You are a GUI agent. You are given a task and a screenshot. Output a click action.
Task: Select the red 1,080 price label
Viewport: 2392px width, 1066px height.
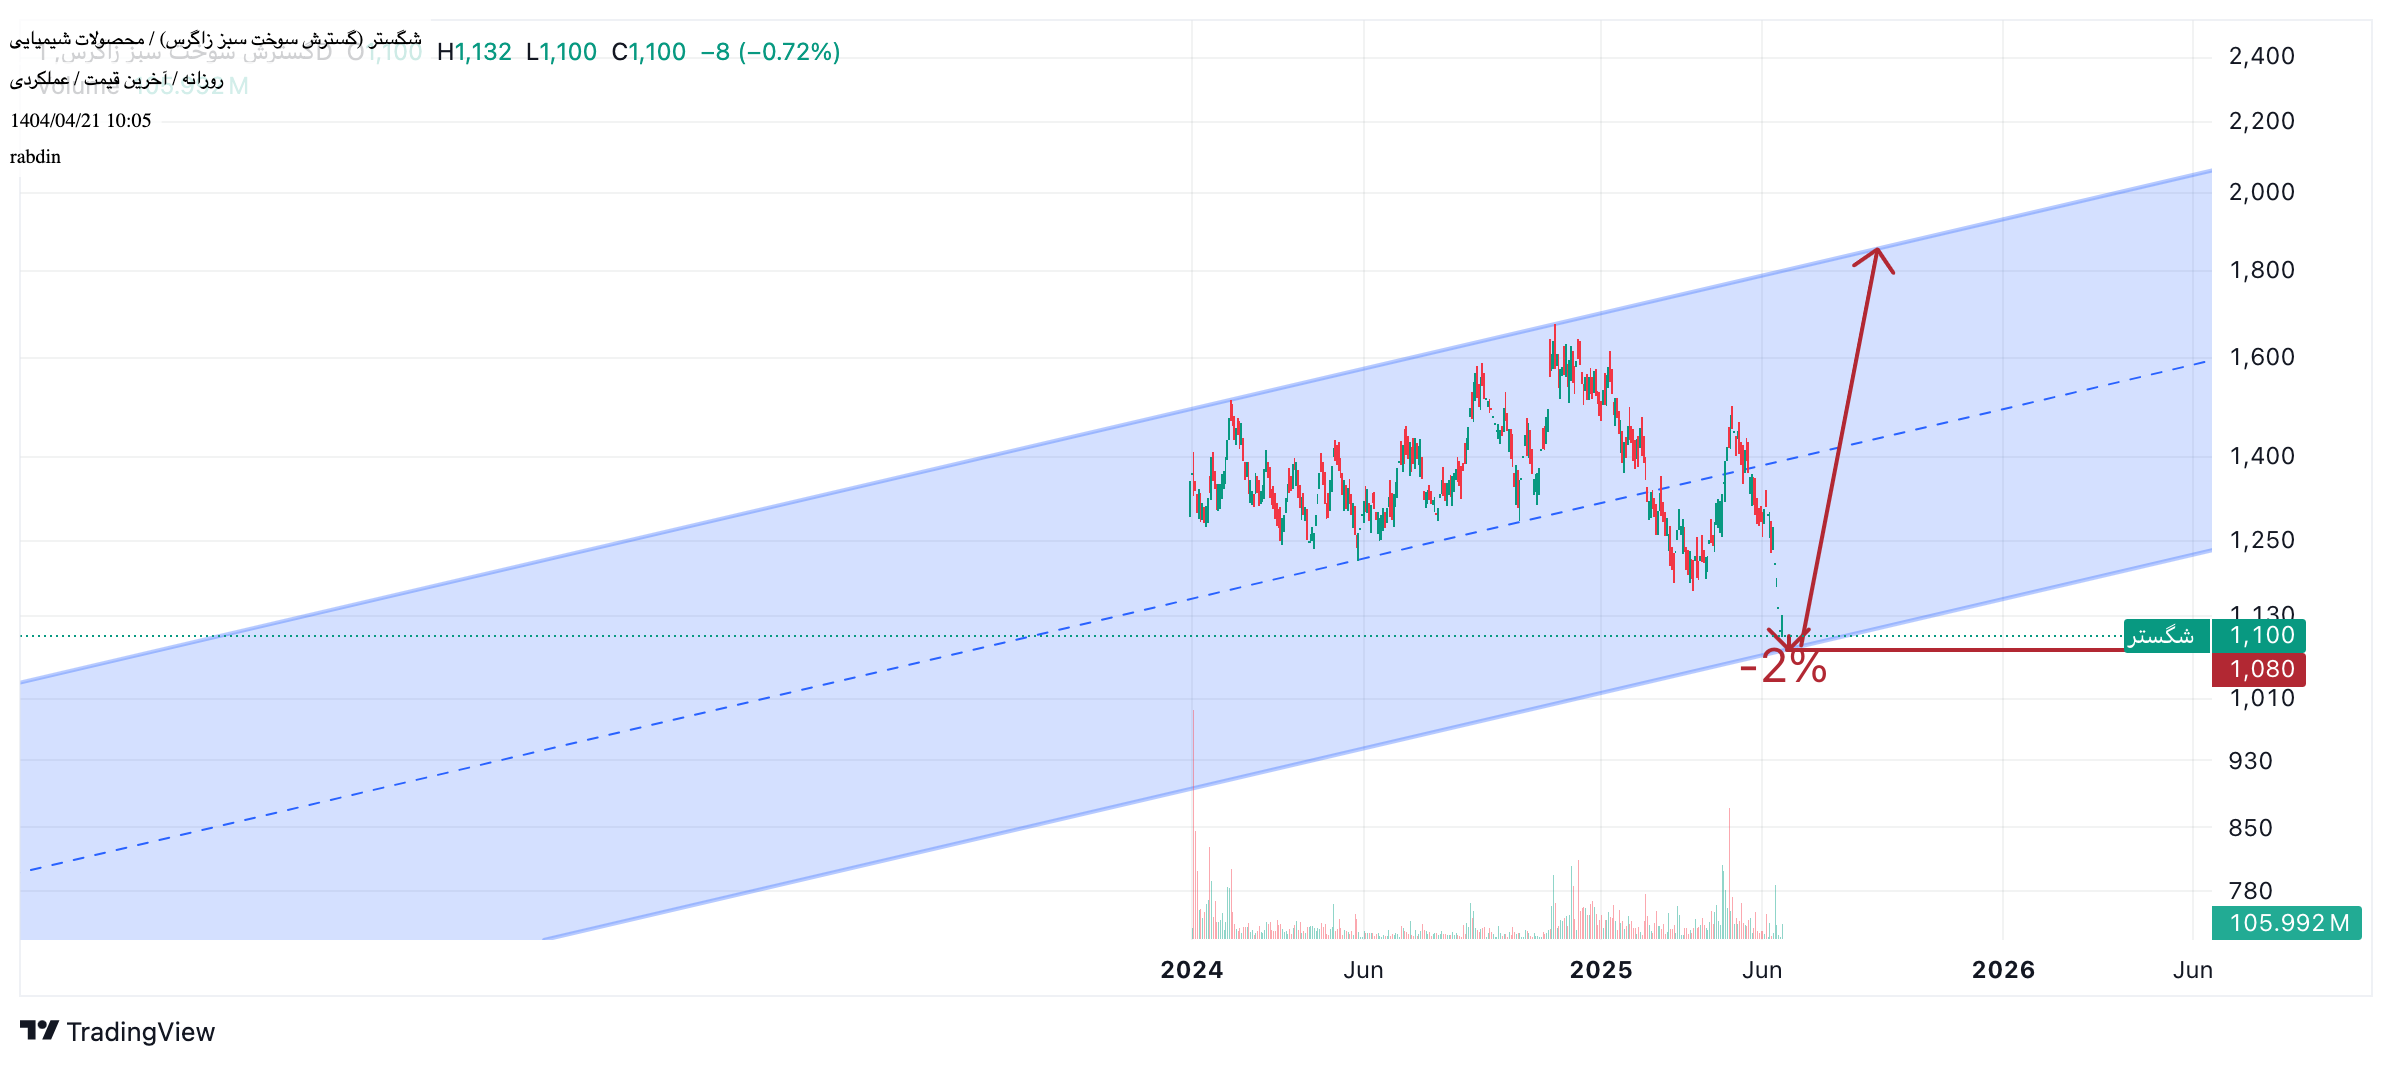point(2259,670)
